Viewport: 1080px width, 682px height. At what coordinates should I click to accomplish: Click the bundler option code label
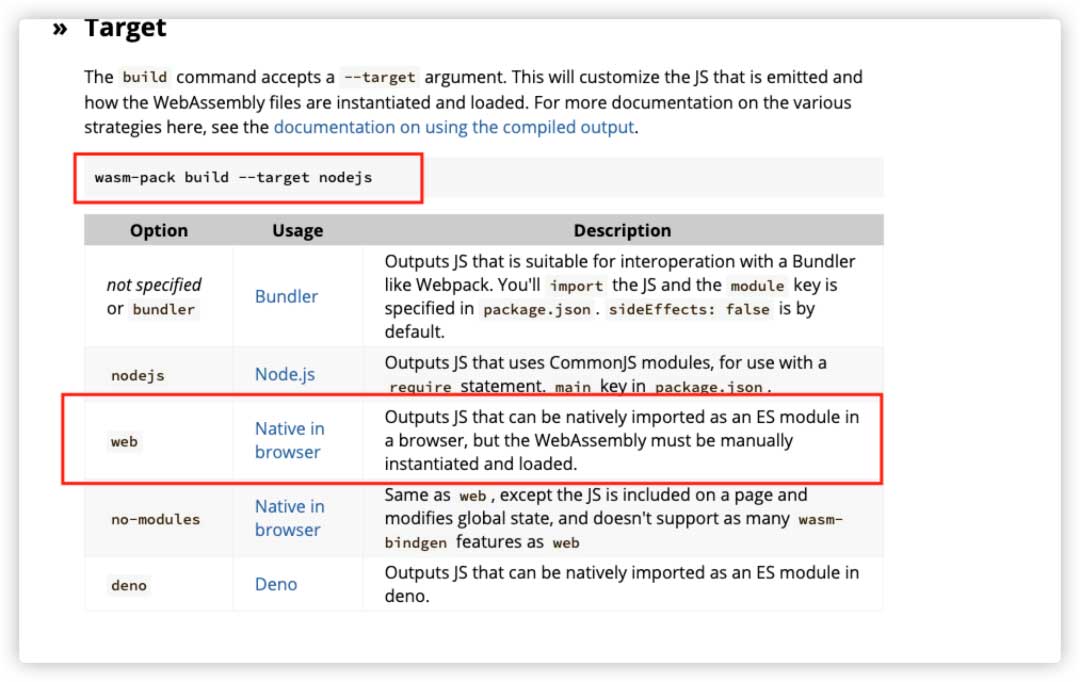pyautogui.click(x=164, y=309)
